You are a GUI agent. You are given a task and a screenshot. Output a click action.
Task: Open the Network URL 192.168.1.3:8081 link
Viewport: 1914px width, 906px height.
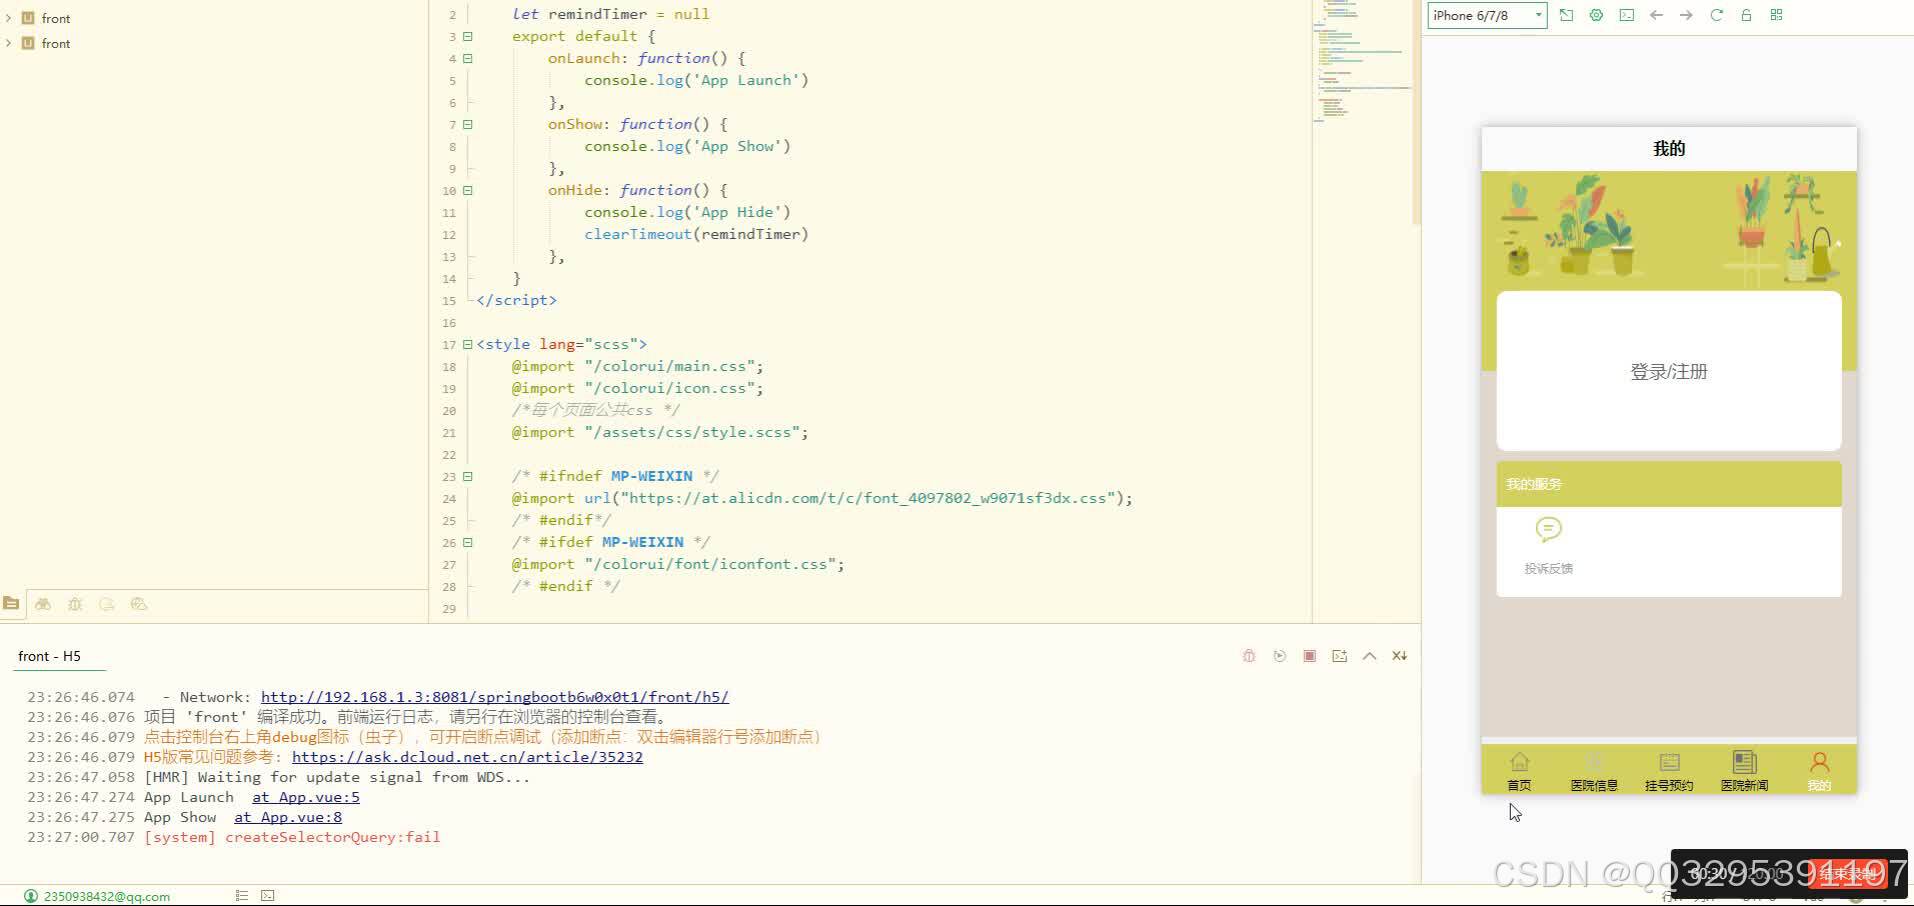[x=495, y=697]
